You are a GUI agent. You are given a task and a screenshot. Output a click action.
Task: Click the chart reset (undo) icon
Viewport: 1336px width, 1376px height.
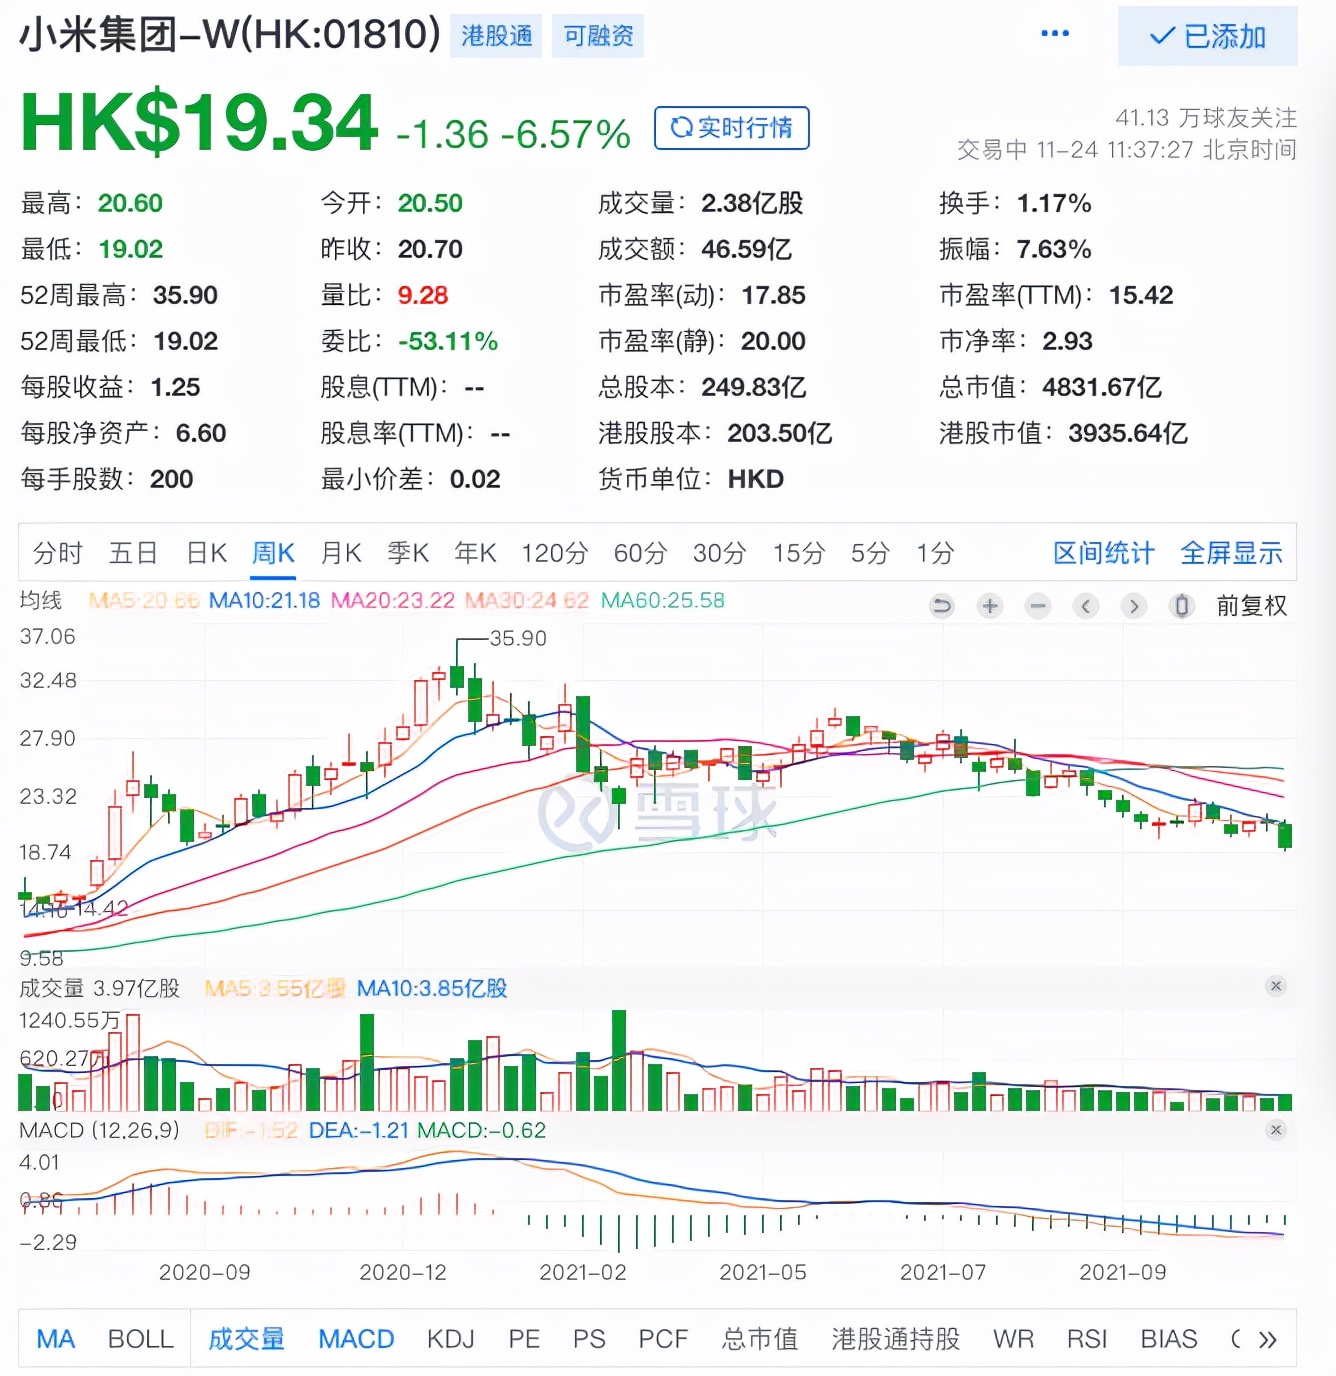(941, 606)
